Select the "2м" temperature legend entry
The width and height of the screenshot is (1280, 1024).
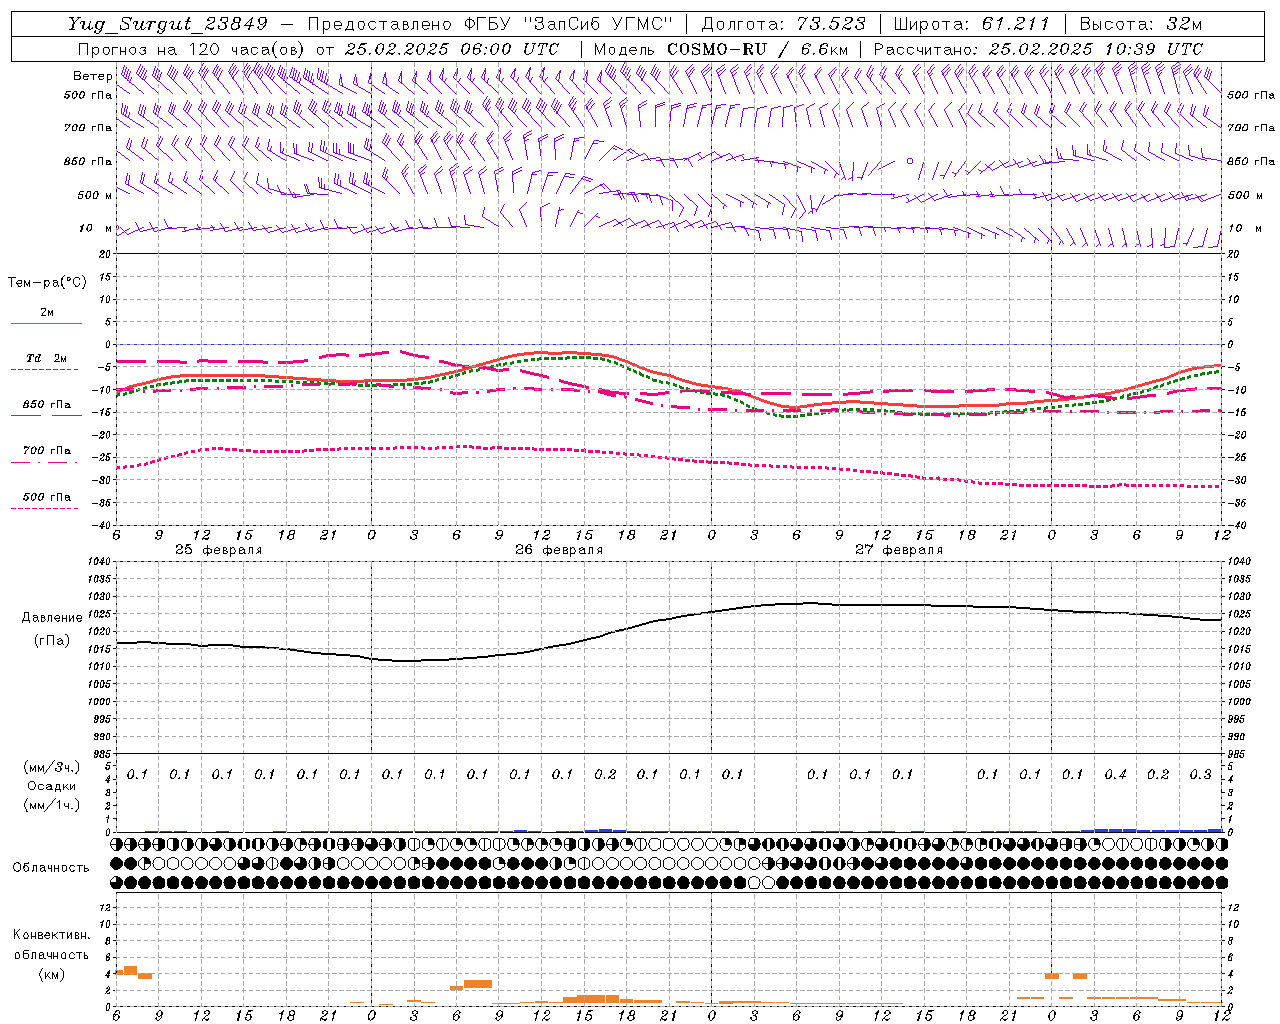click(47, 313)
